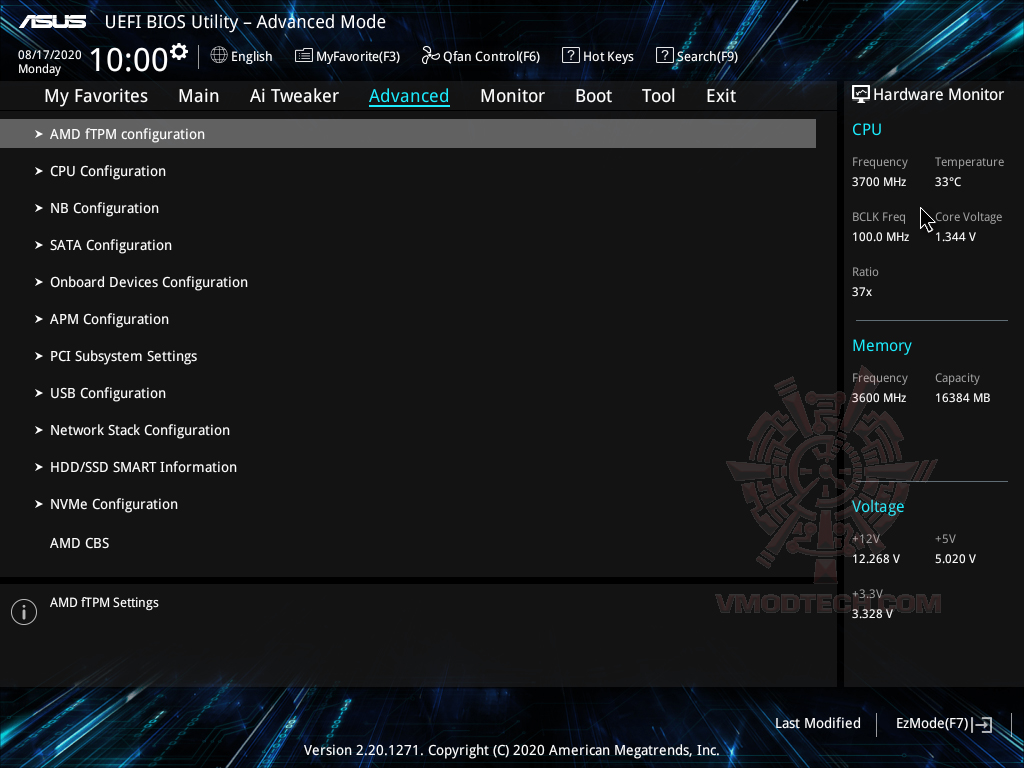The height and width of the screenshot is (768, 1024).
Task: Expand the SATA Configuration submenu
Action: click(110, 245)
